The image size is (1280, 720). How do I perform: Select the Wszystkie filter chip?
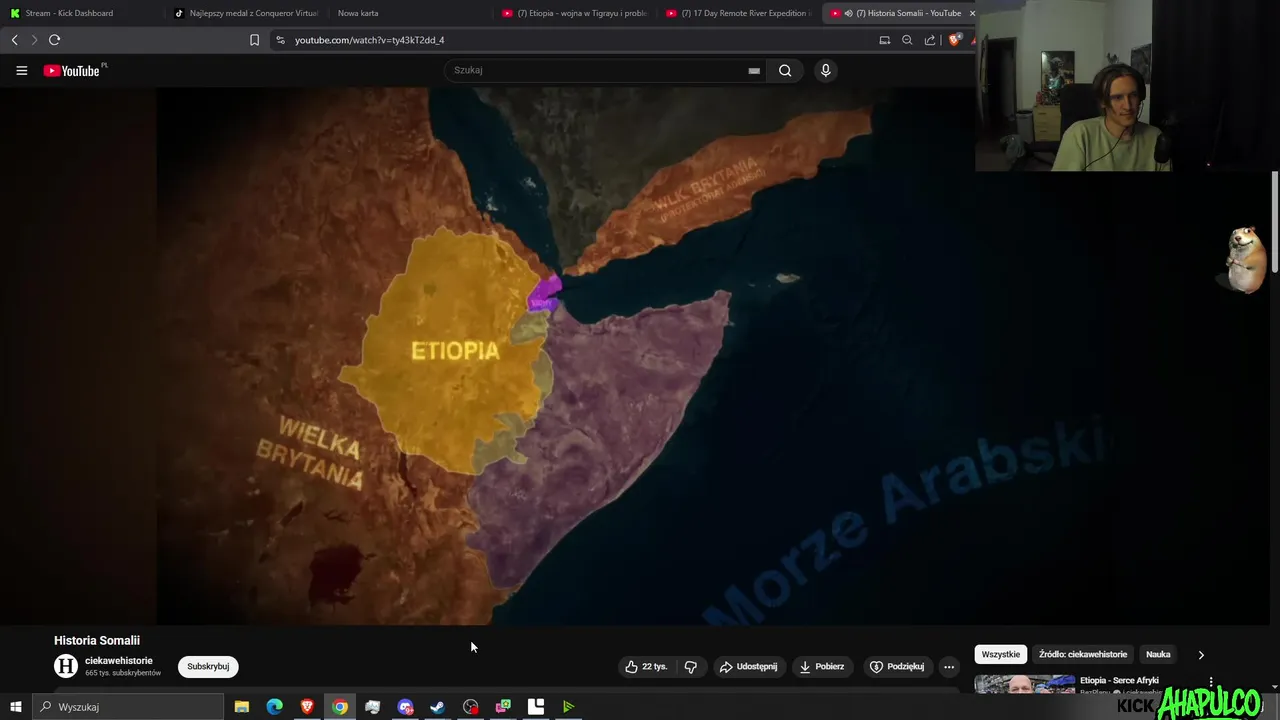click(1001, 654)
